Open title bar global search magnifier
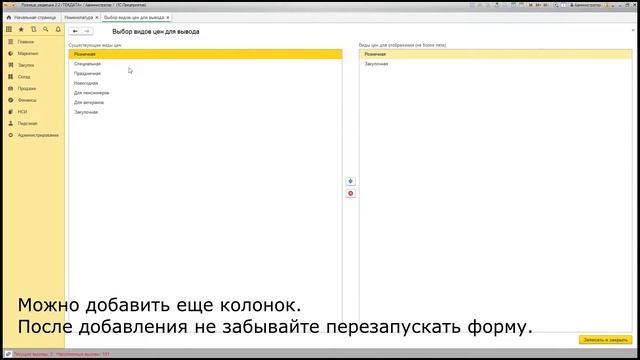Image resolution: width=640 pixels, height=360 pixels. 556,5
